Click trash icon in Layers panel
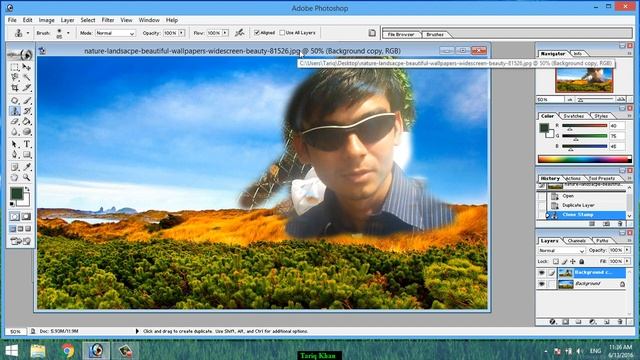The height and width of the screenshot is (360, 640). point(620,322)
